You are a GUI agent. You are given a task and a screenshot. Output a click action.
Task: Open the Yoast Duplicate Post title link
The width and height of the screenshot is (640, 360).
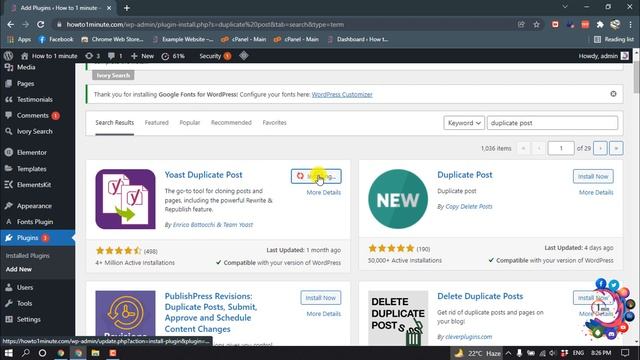(203, 175)
